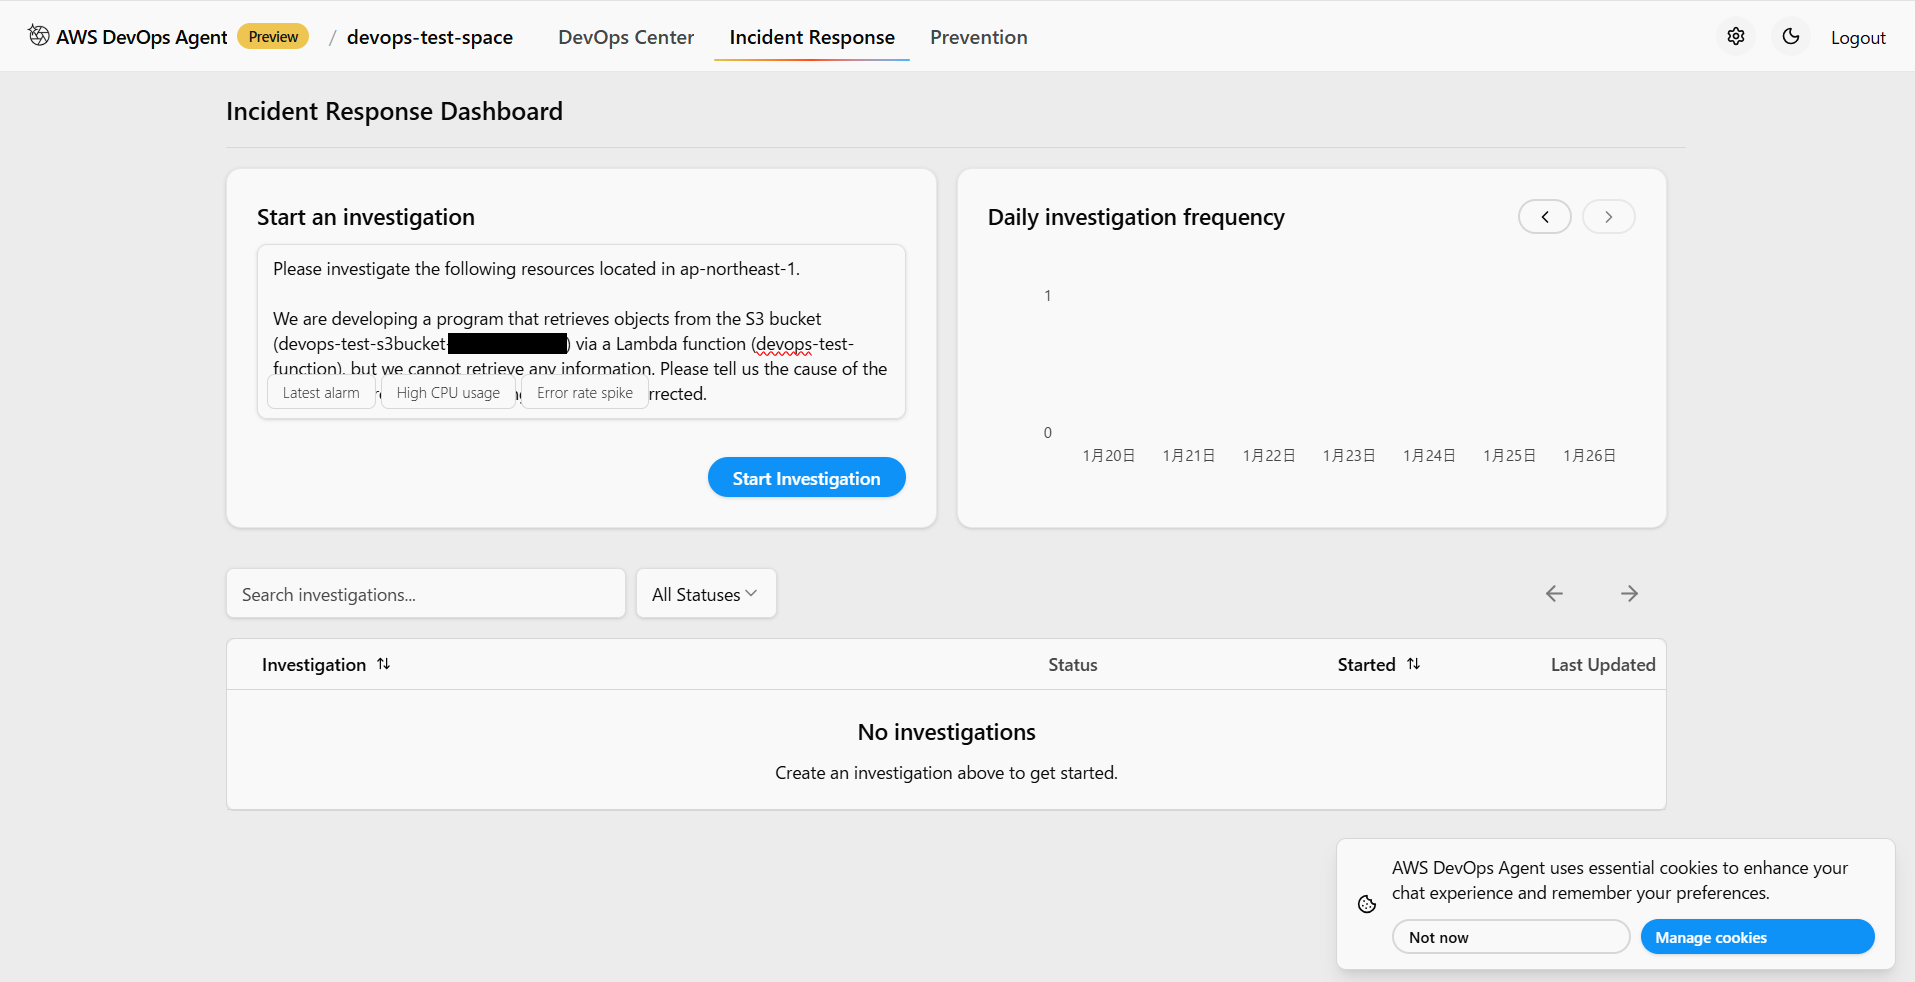The image size is (1915, 982).
Task: Sort by Started column sort icon
Action: [x=1413, y=665]
